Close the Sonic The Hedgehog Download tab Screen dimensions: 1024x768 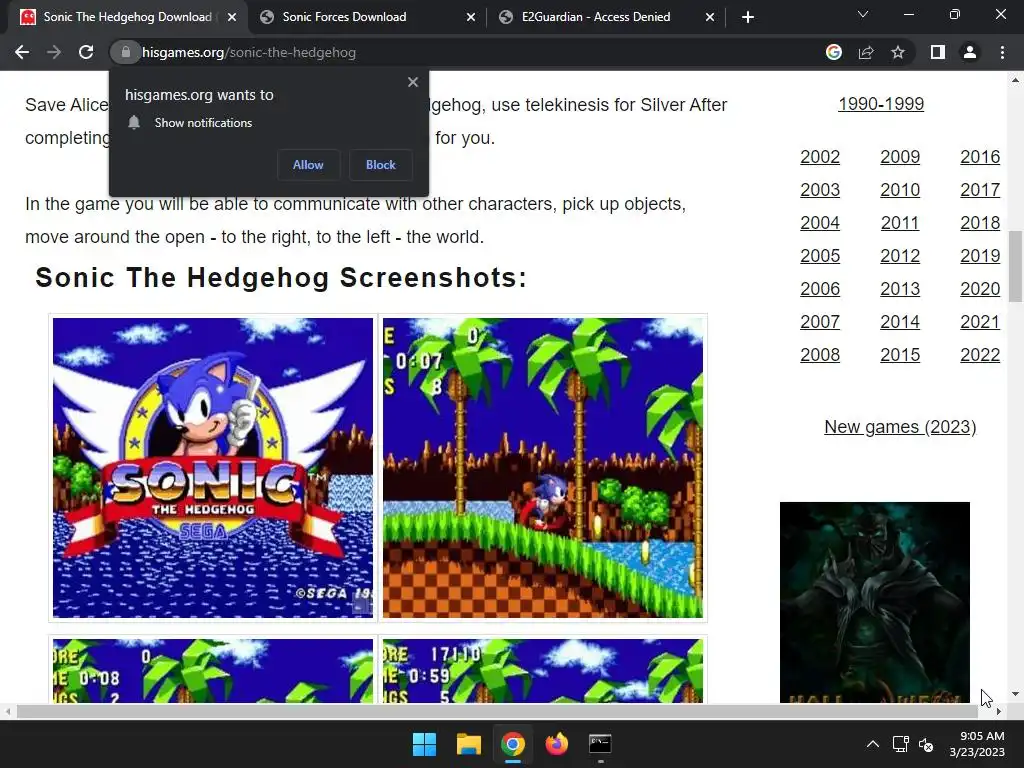pyautogui.click(x=232, y=17)
